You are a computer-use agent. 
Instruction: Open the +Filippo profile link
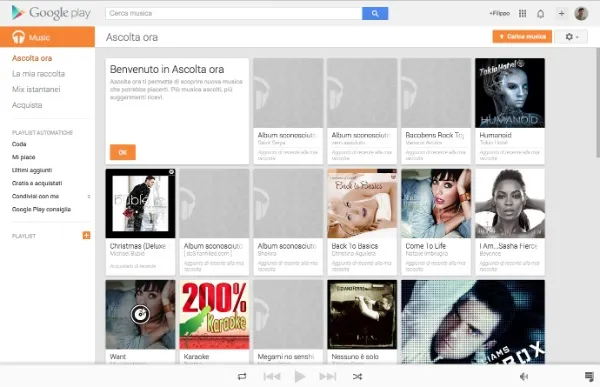[499, 13]
